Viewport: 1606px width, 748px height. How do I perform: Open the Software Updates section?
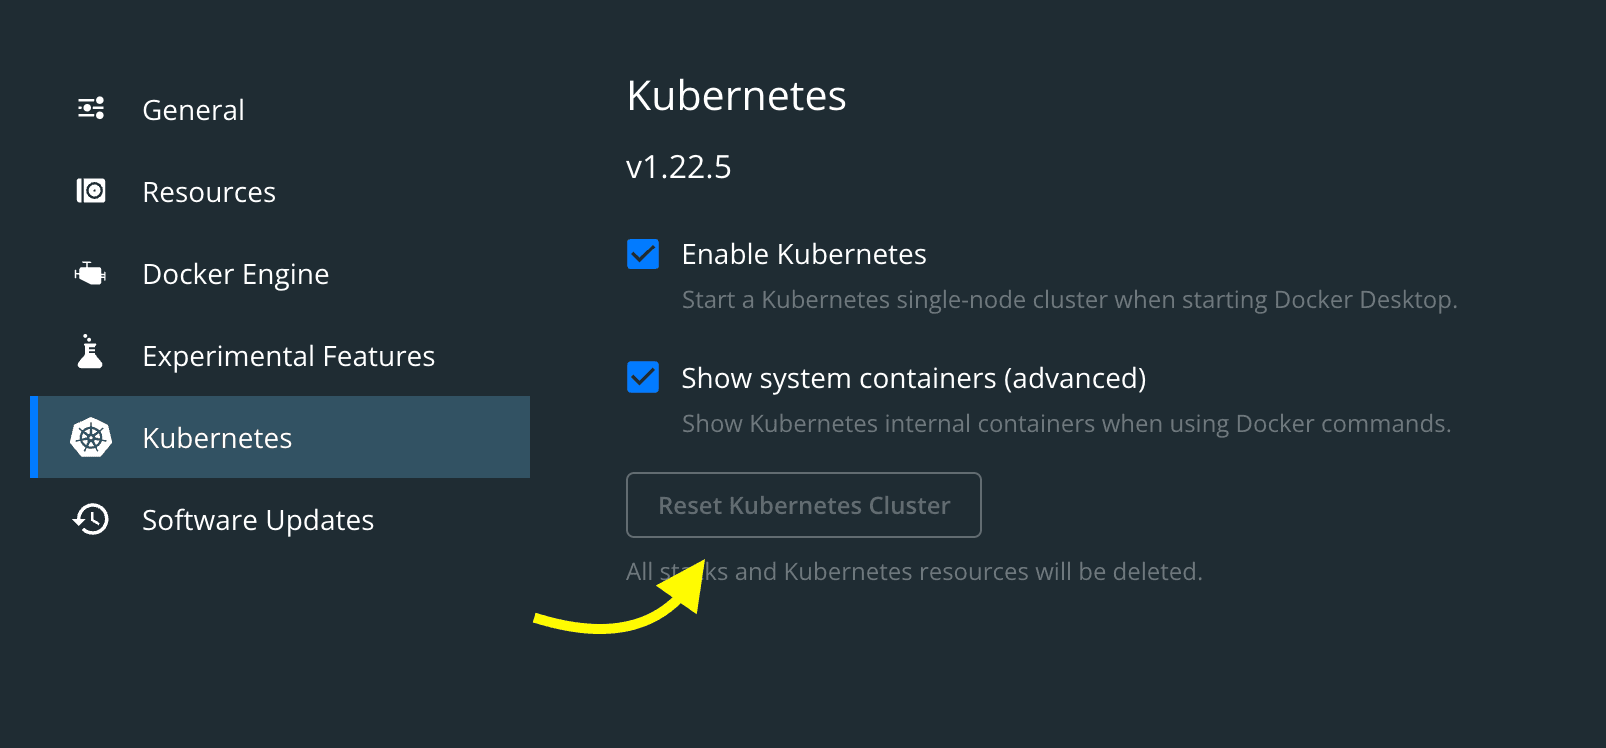[x=258, y=519]
